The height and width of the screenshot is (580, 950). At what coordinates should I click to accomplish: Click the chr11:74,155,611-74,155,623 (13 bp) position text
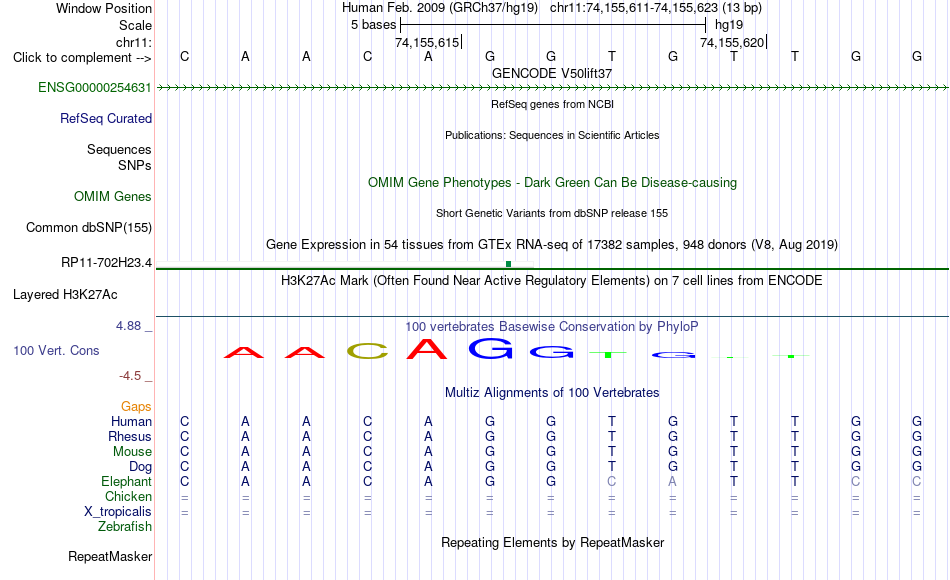coord(656,8)
